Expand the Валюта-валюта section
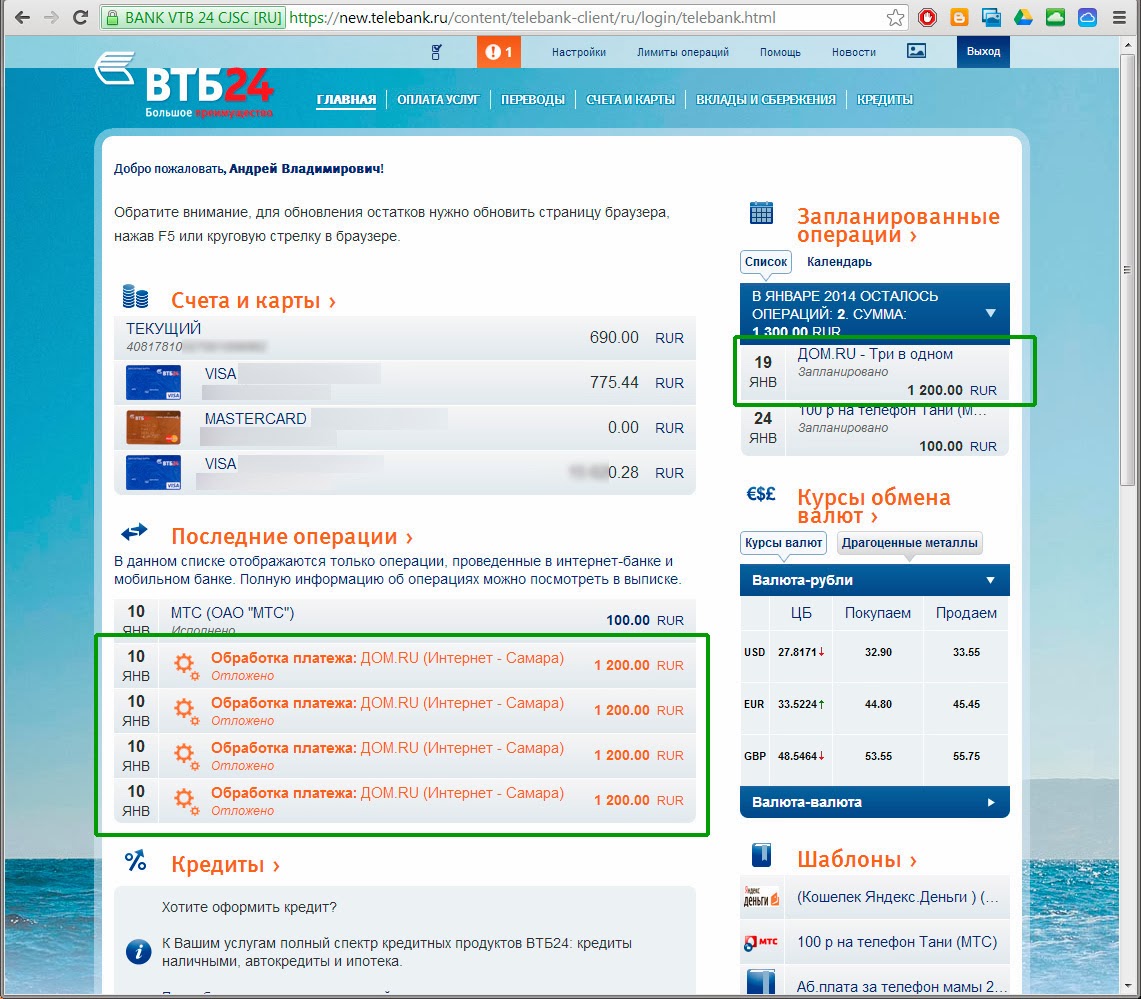Viewport: 1141px width, 999px height. [875, 802]
